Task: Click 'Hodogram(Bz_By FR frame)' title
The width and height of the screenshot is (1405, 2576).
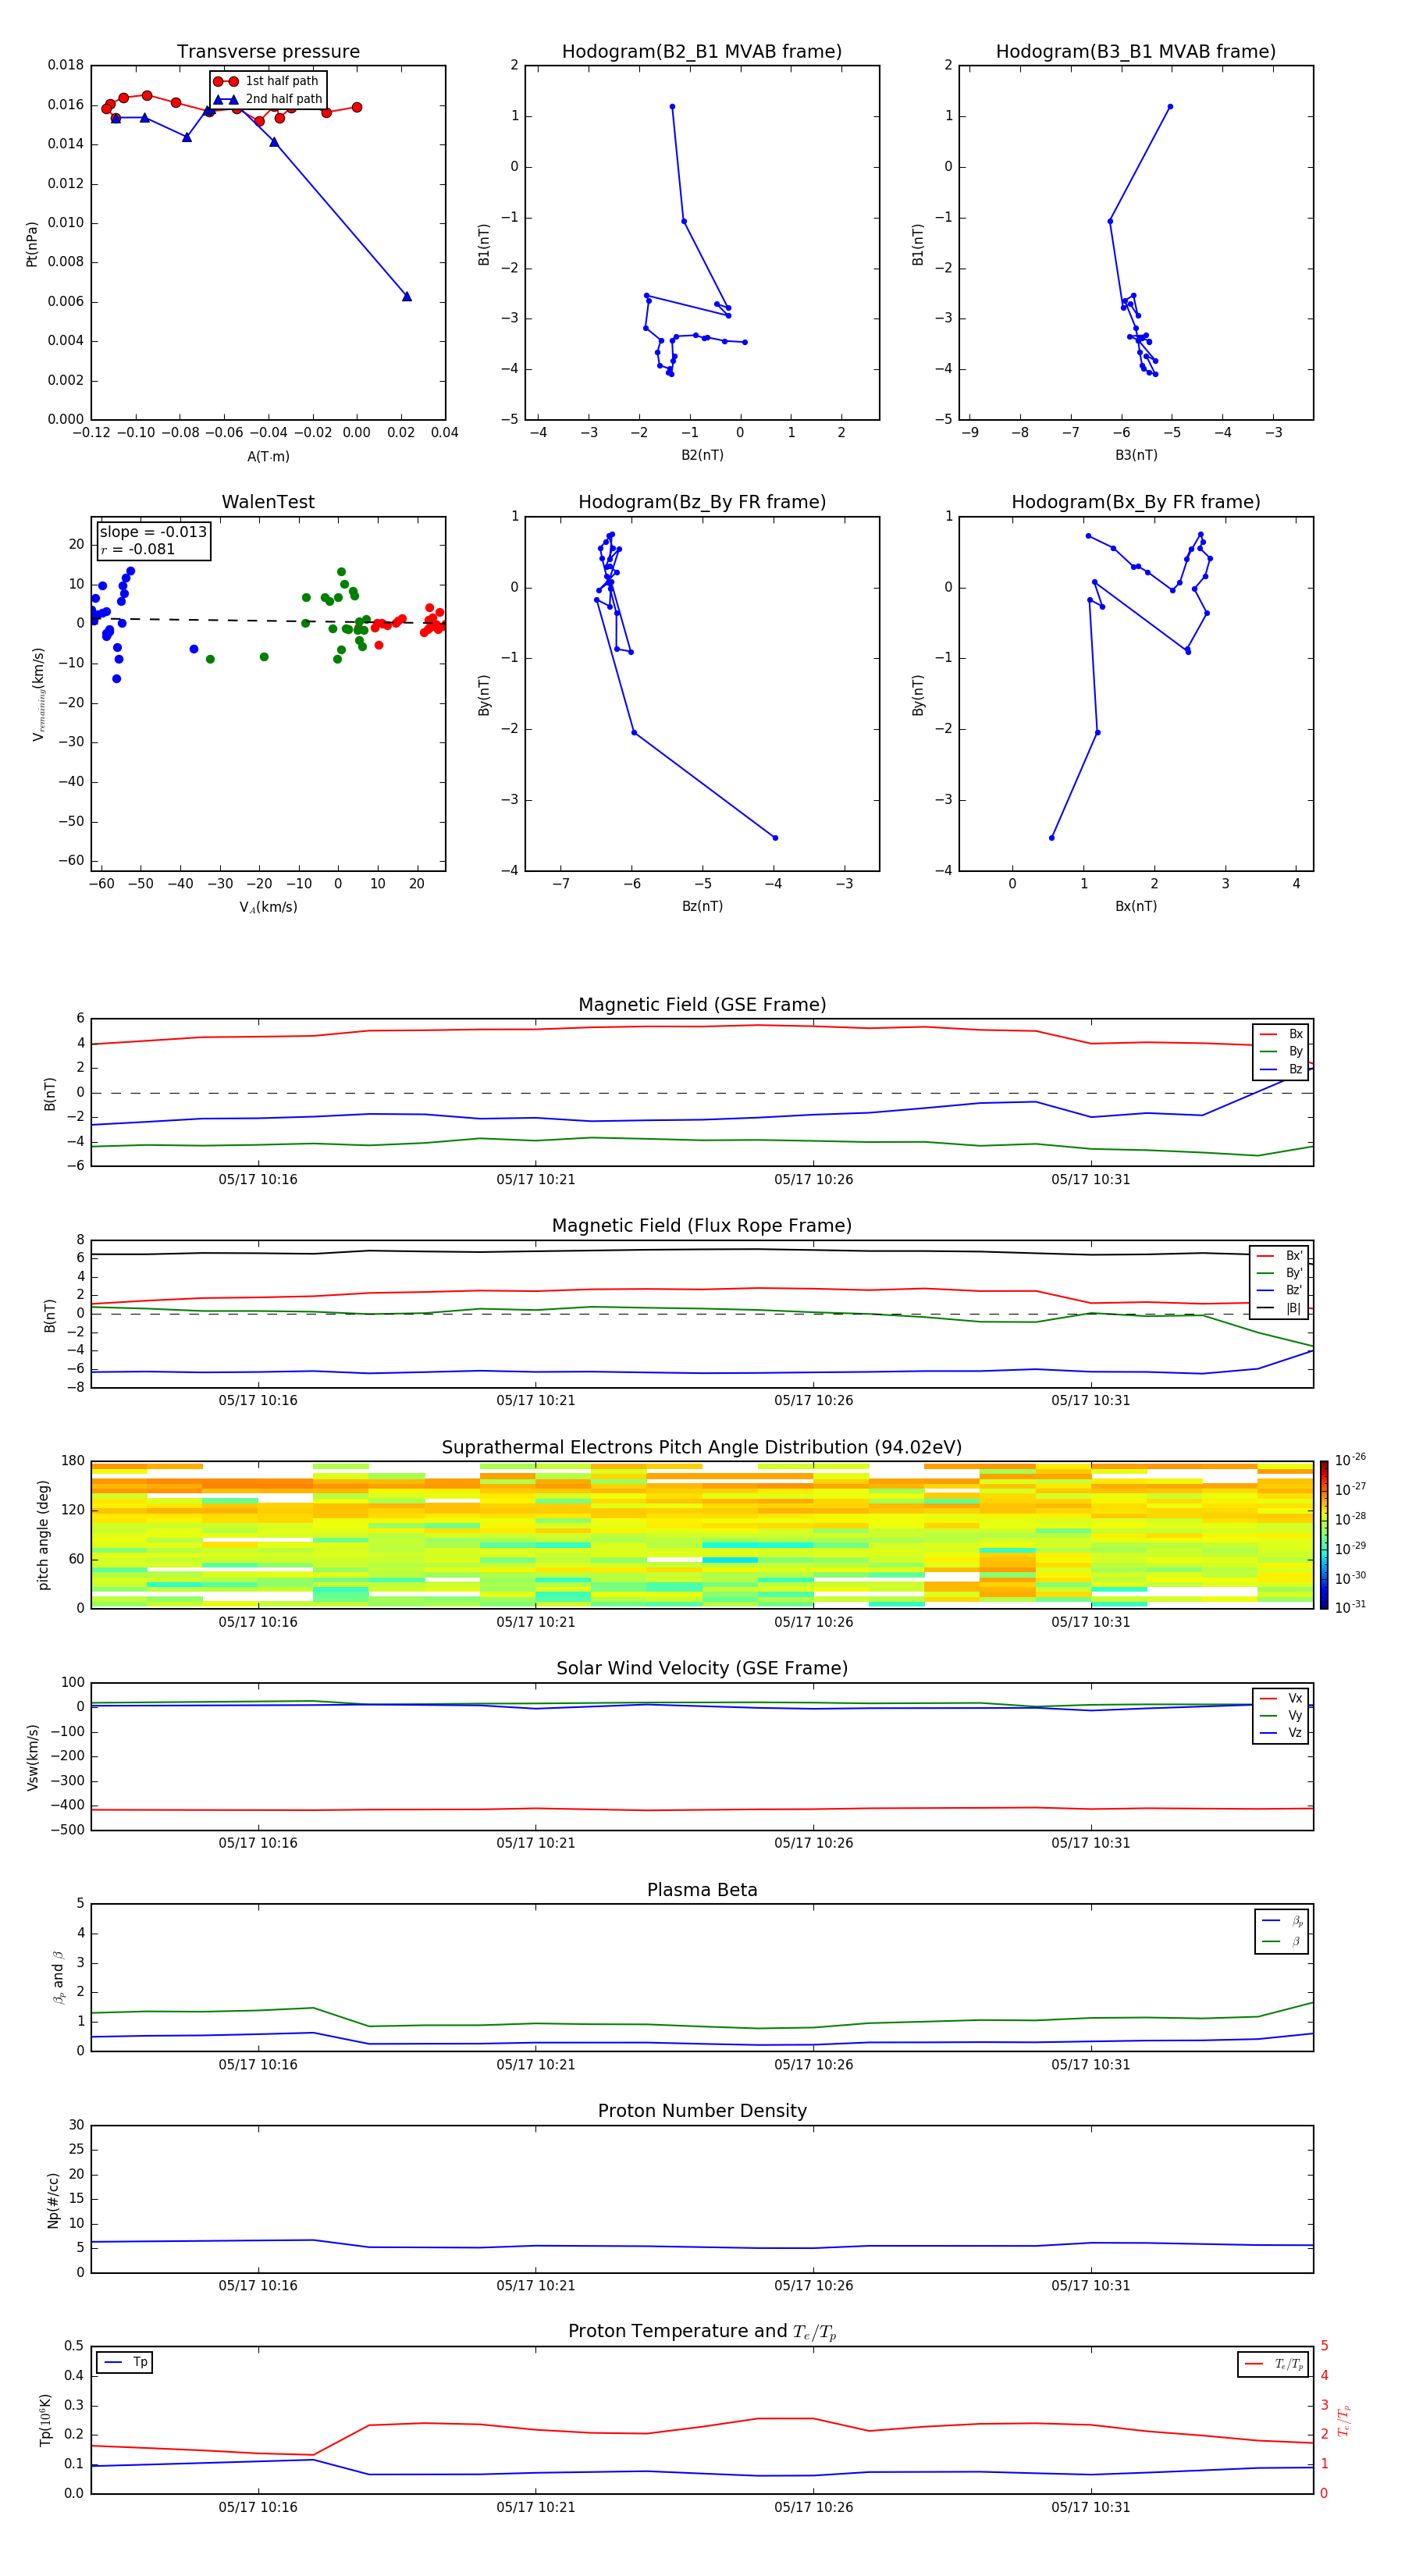Action: tap(702, 502)
